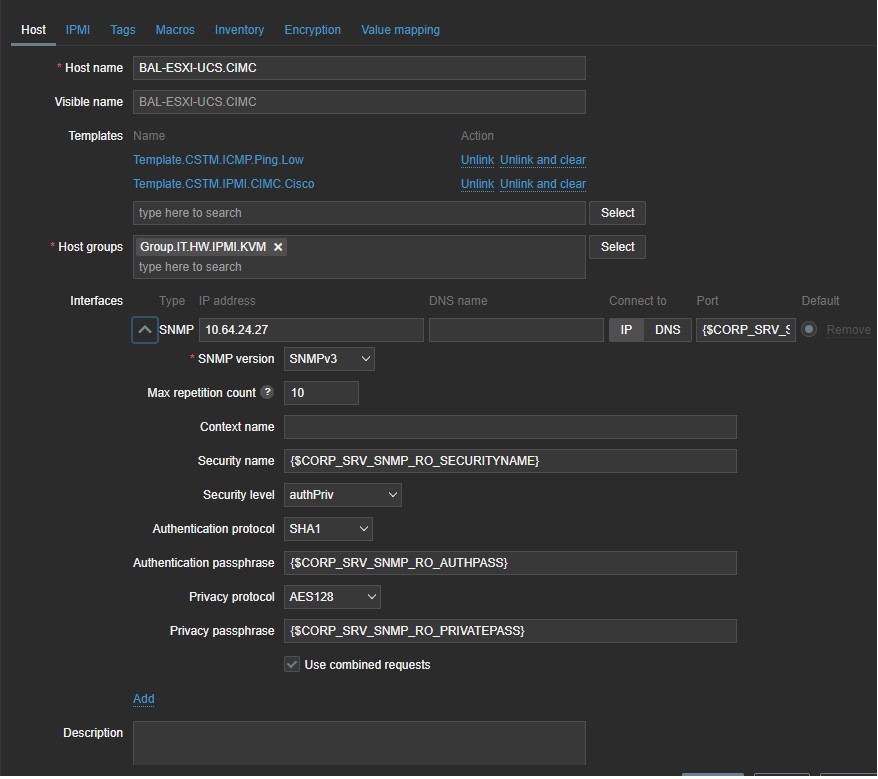878x779 pixels.
Task: Go to the Inventory tab
Action: pyautogui.click(x=239, y=30)
